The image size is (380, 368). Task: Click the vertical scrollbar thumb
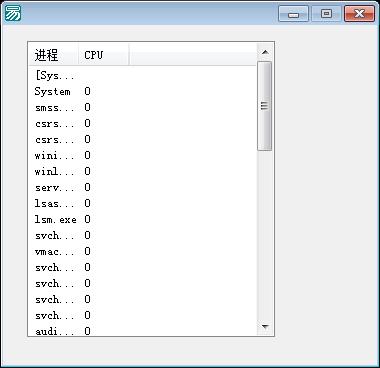tap(265, 106)
